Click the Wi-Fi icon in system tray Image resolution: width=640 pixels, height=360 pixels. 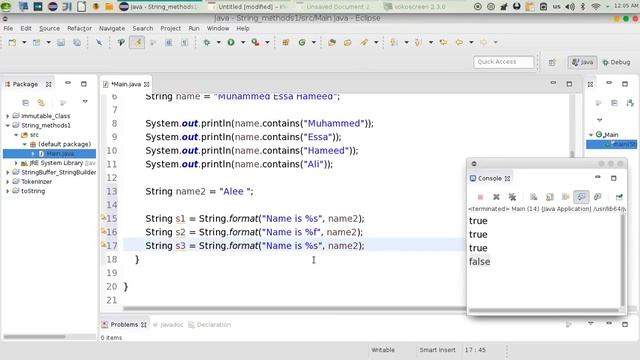(x=596, y=7)
